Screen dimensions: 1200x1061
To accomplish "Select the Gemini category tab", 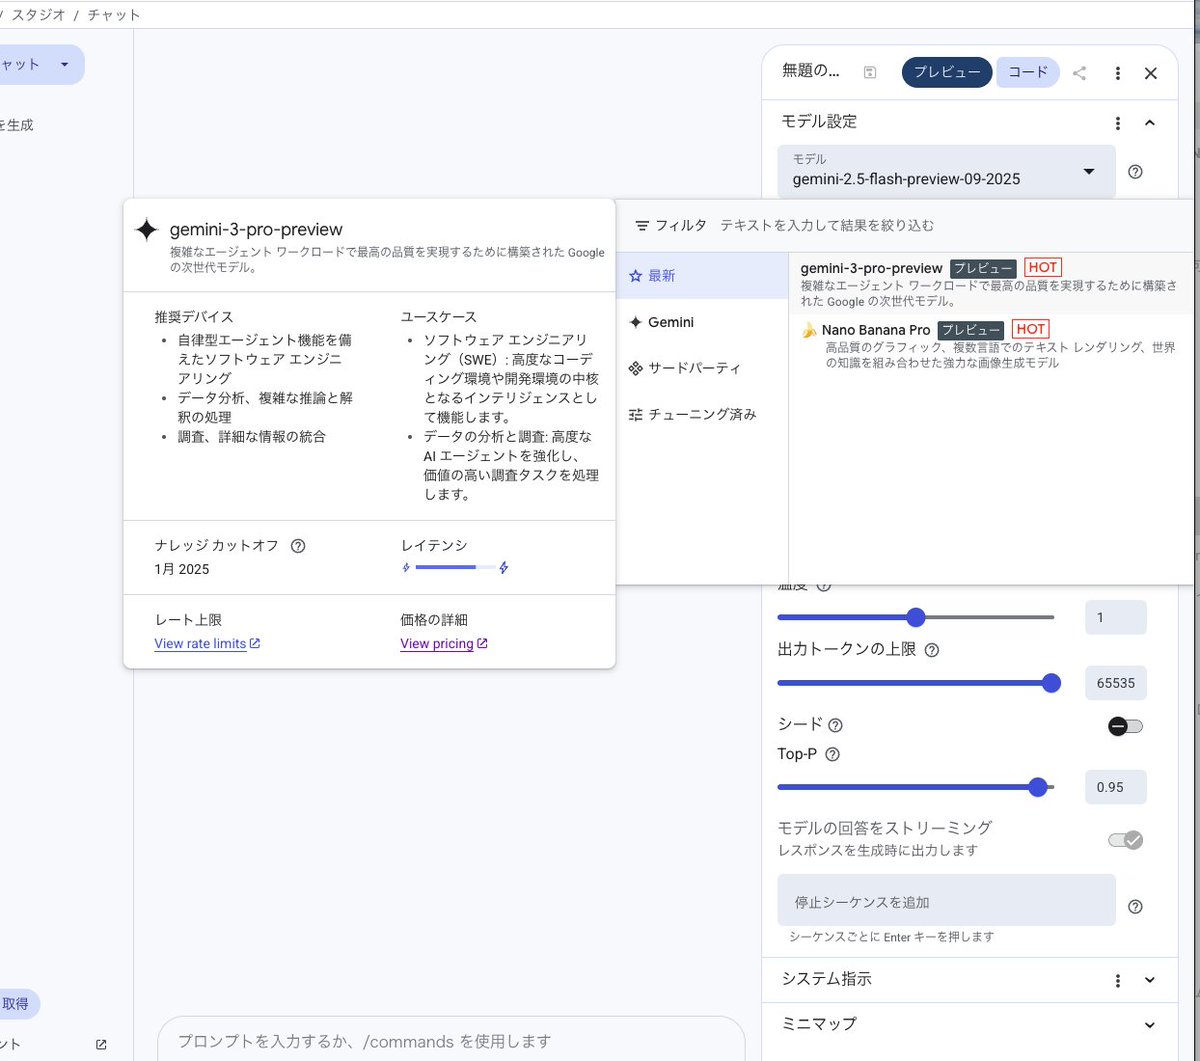I will click(x=702, y=322).
